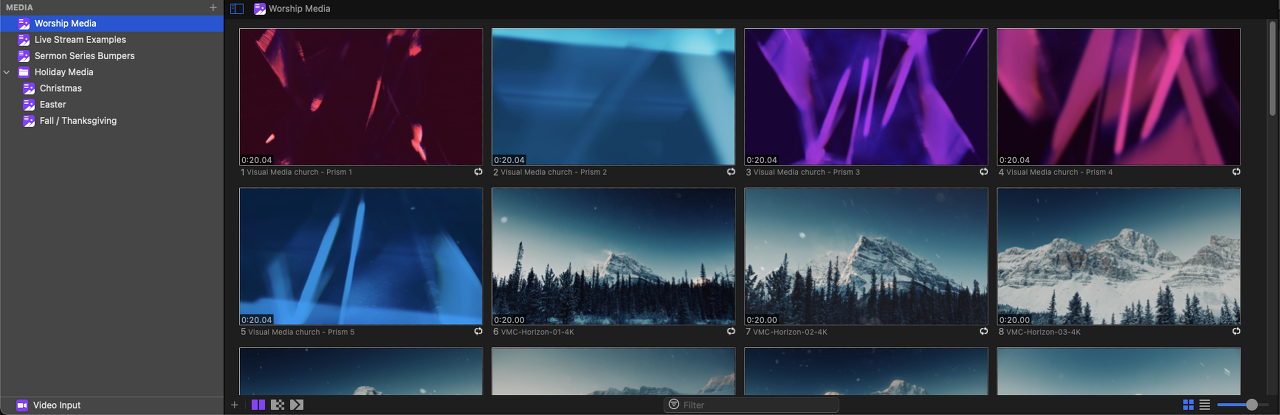Switch to list view
1280x415 pixels.
point(1205,405)
